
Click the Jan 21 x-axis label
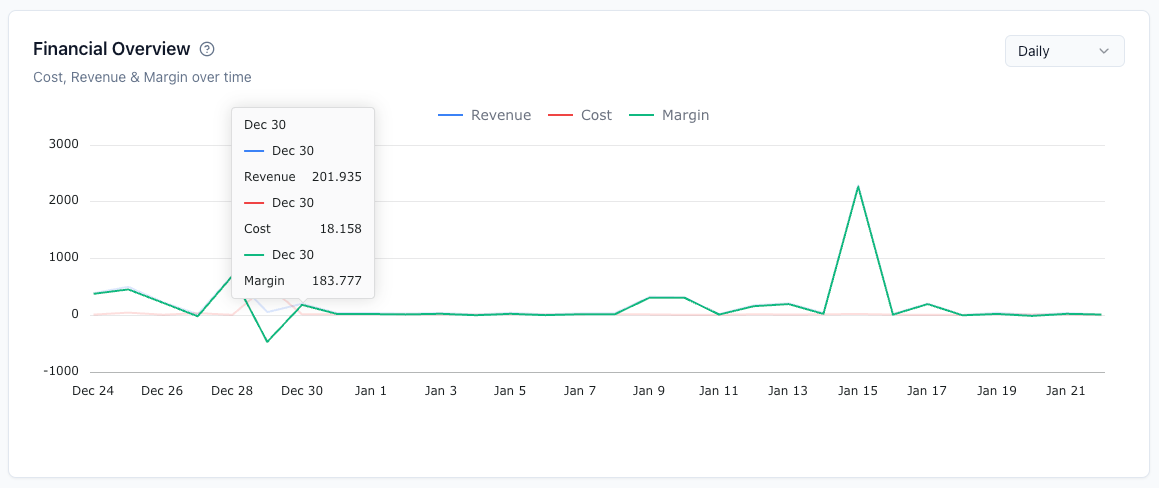click(x=1066, y=391)
